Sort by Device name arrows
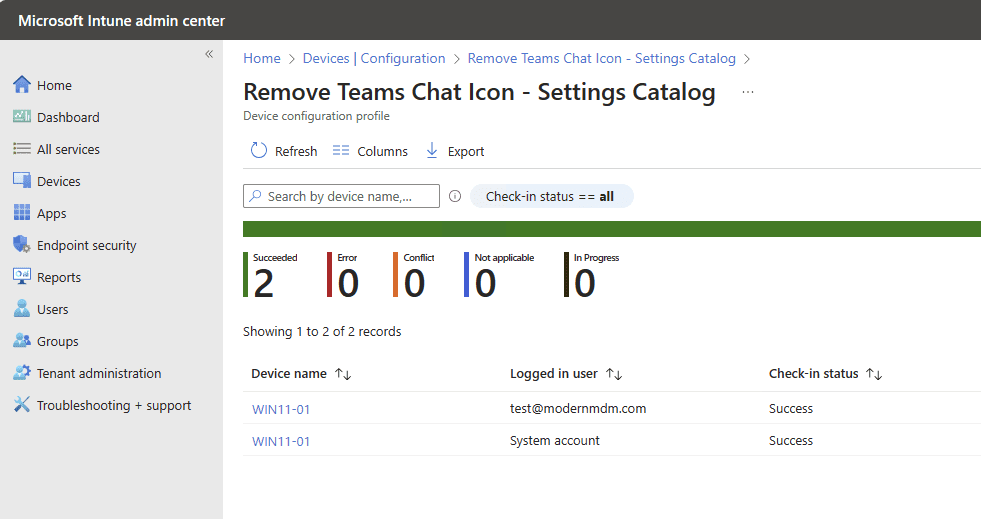 click(x=343, y=374)
